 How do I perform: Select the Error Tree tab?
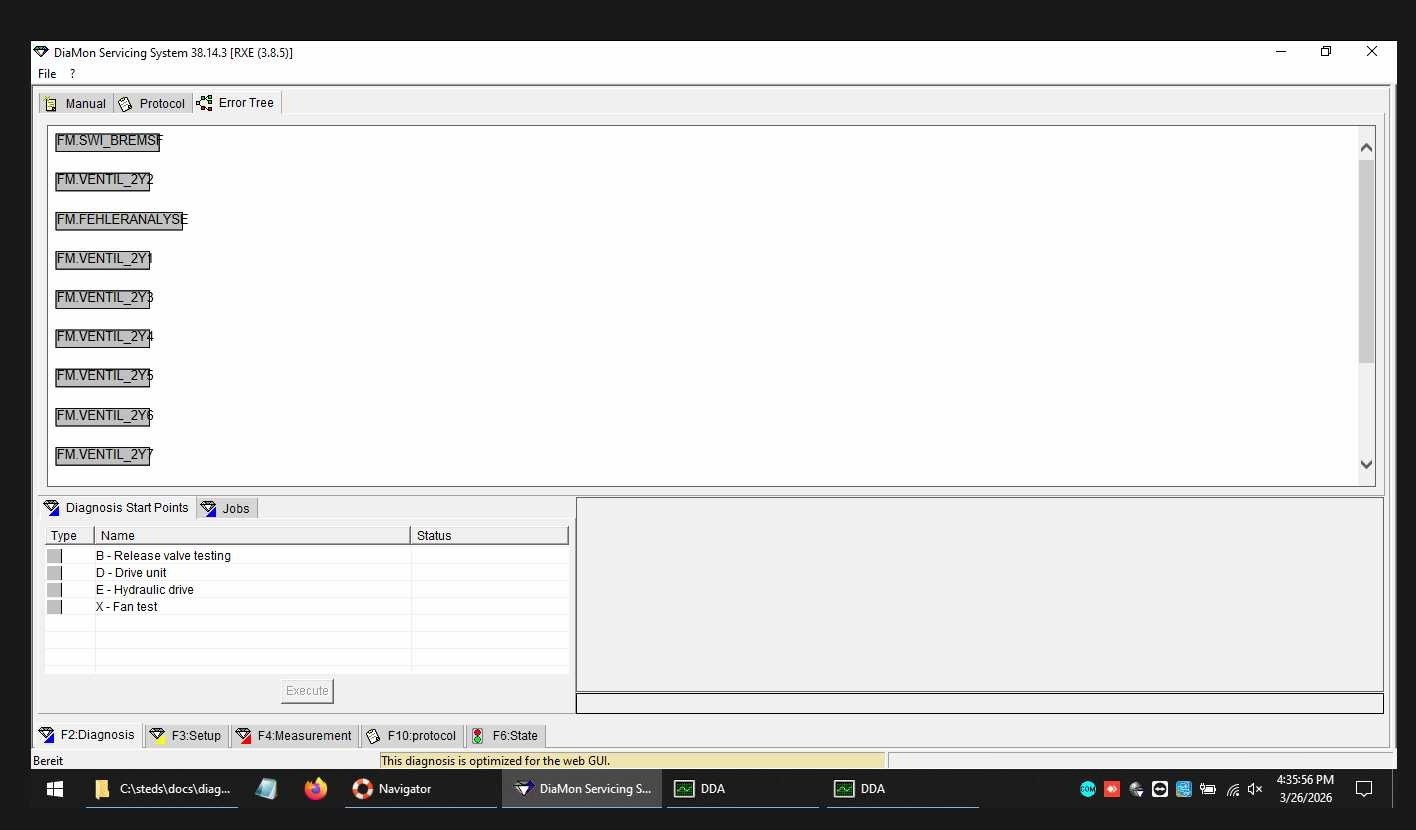click(236, 102)
